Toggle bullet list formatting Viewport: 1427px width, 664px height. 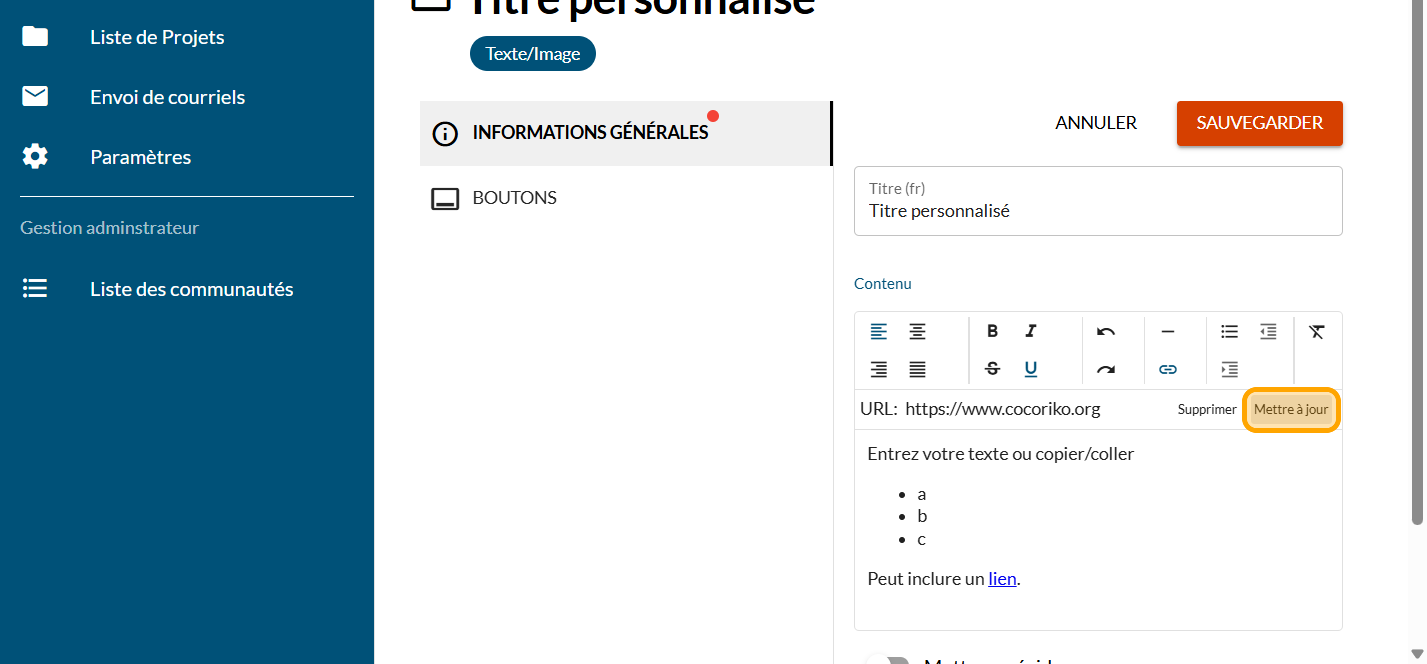click(x=1229, y=332)
